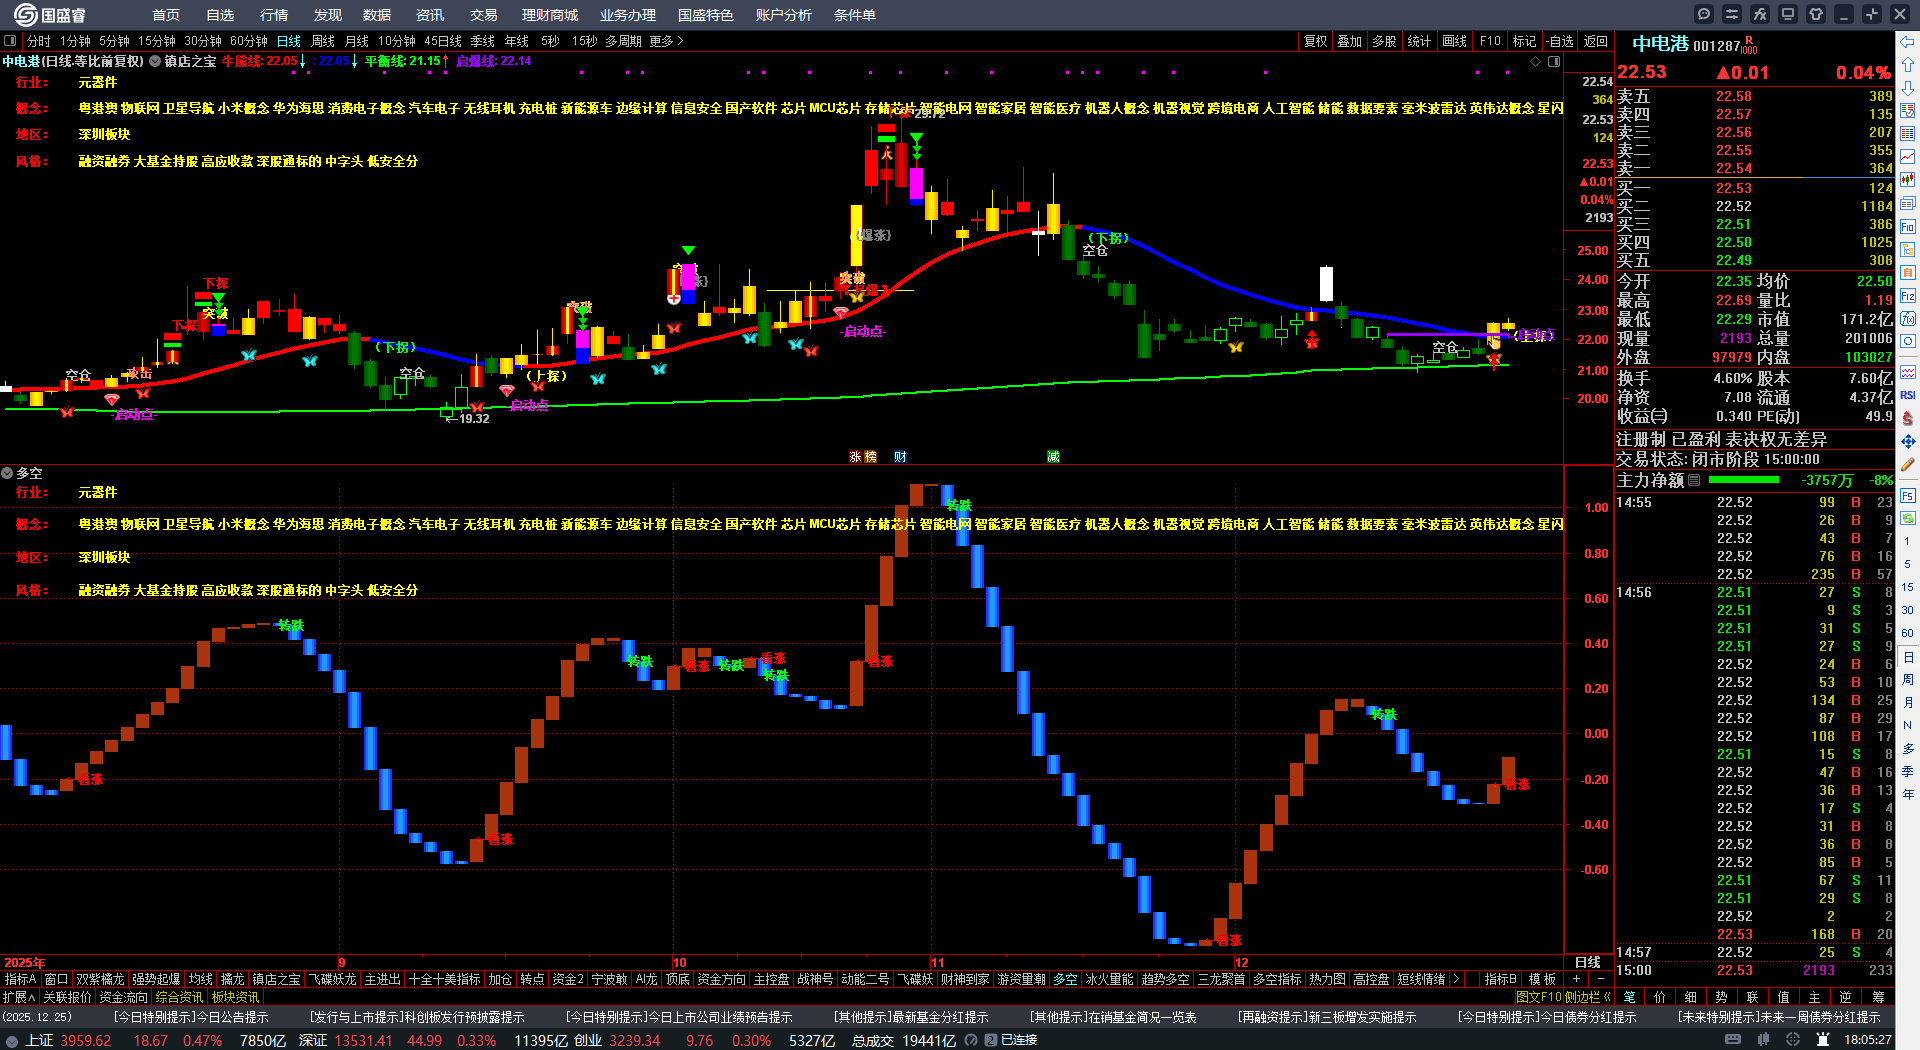
Task: Open the 图文F10 link
Action: click(1539, 997)
